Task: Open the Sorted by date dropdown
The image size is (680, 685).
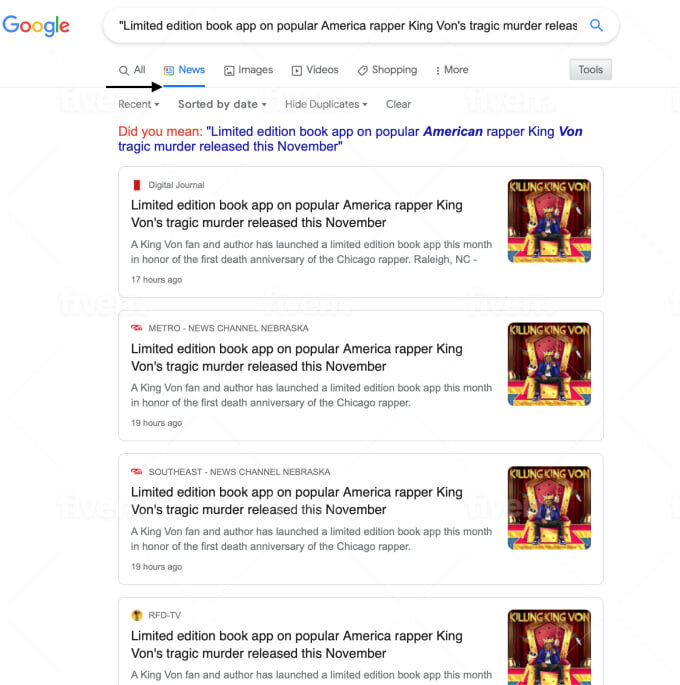Action: click(x=222, y=104)
